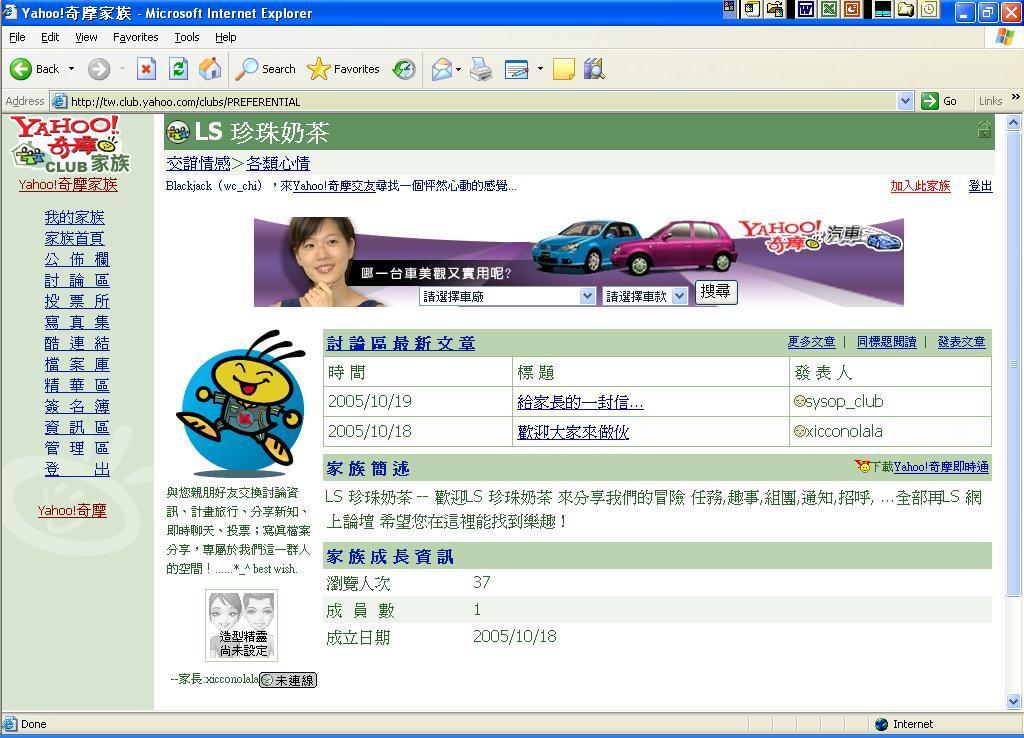
Task: Open the Edit menu
Action: 50,37
